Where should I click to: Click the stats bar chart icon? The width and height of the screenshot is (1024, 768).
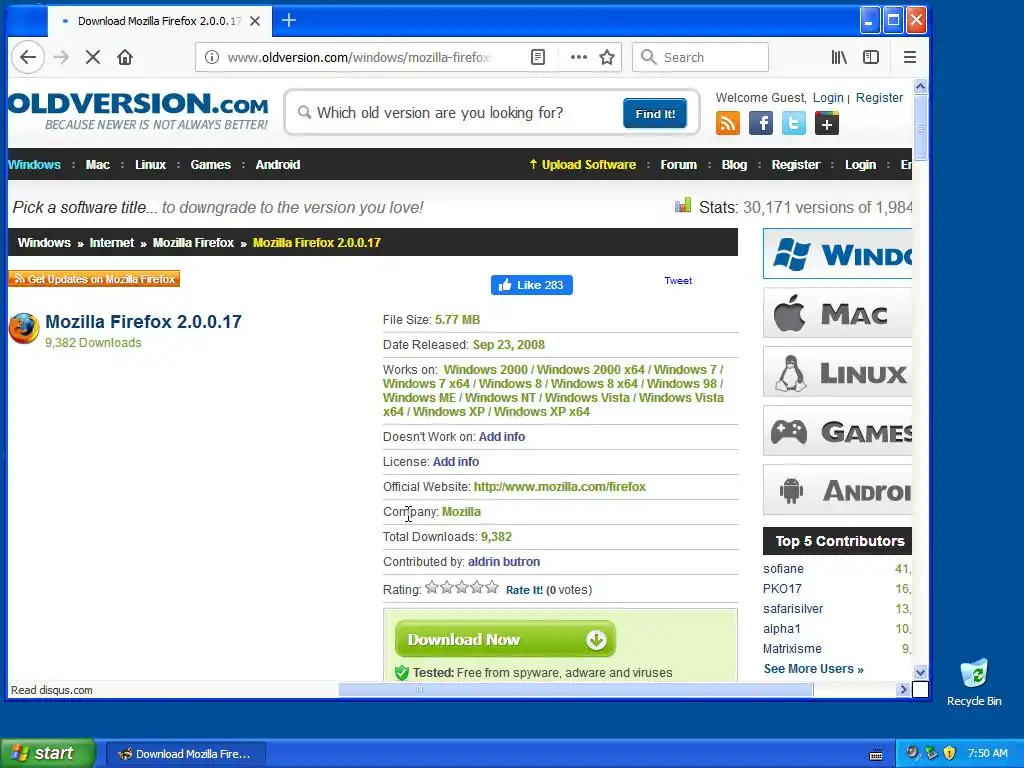point(682,206)
